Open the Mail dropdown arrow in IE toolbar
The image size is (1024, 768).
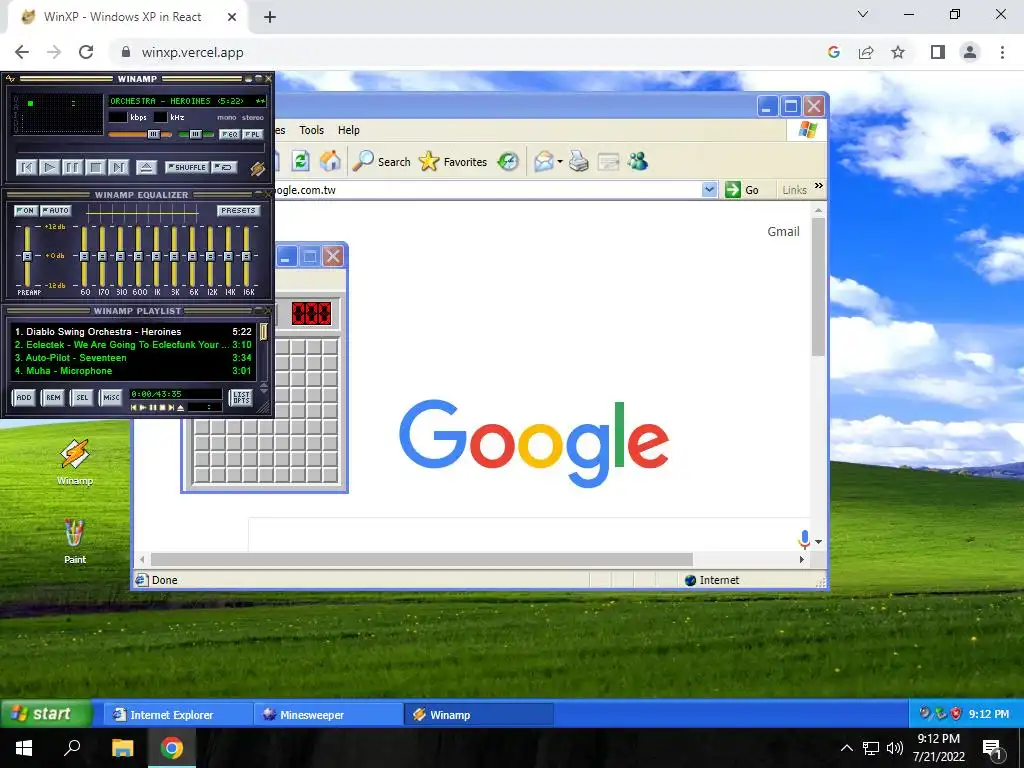[x=560, y=162]
